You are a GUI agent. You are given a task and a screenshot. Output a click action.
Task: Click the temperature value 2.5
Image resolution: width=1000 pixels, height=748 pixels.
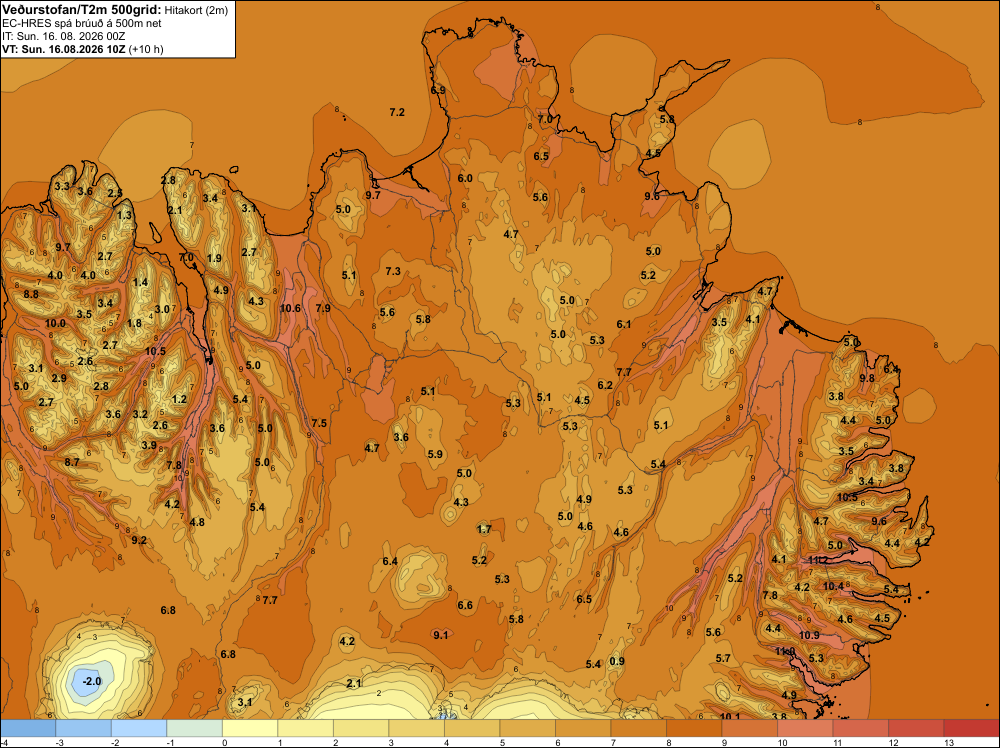[x=115, y=193]
